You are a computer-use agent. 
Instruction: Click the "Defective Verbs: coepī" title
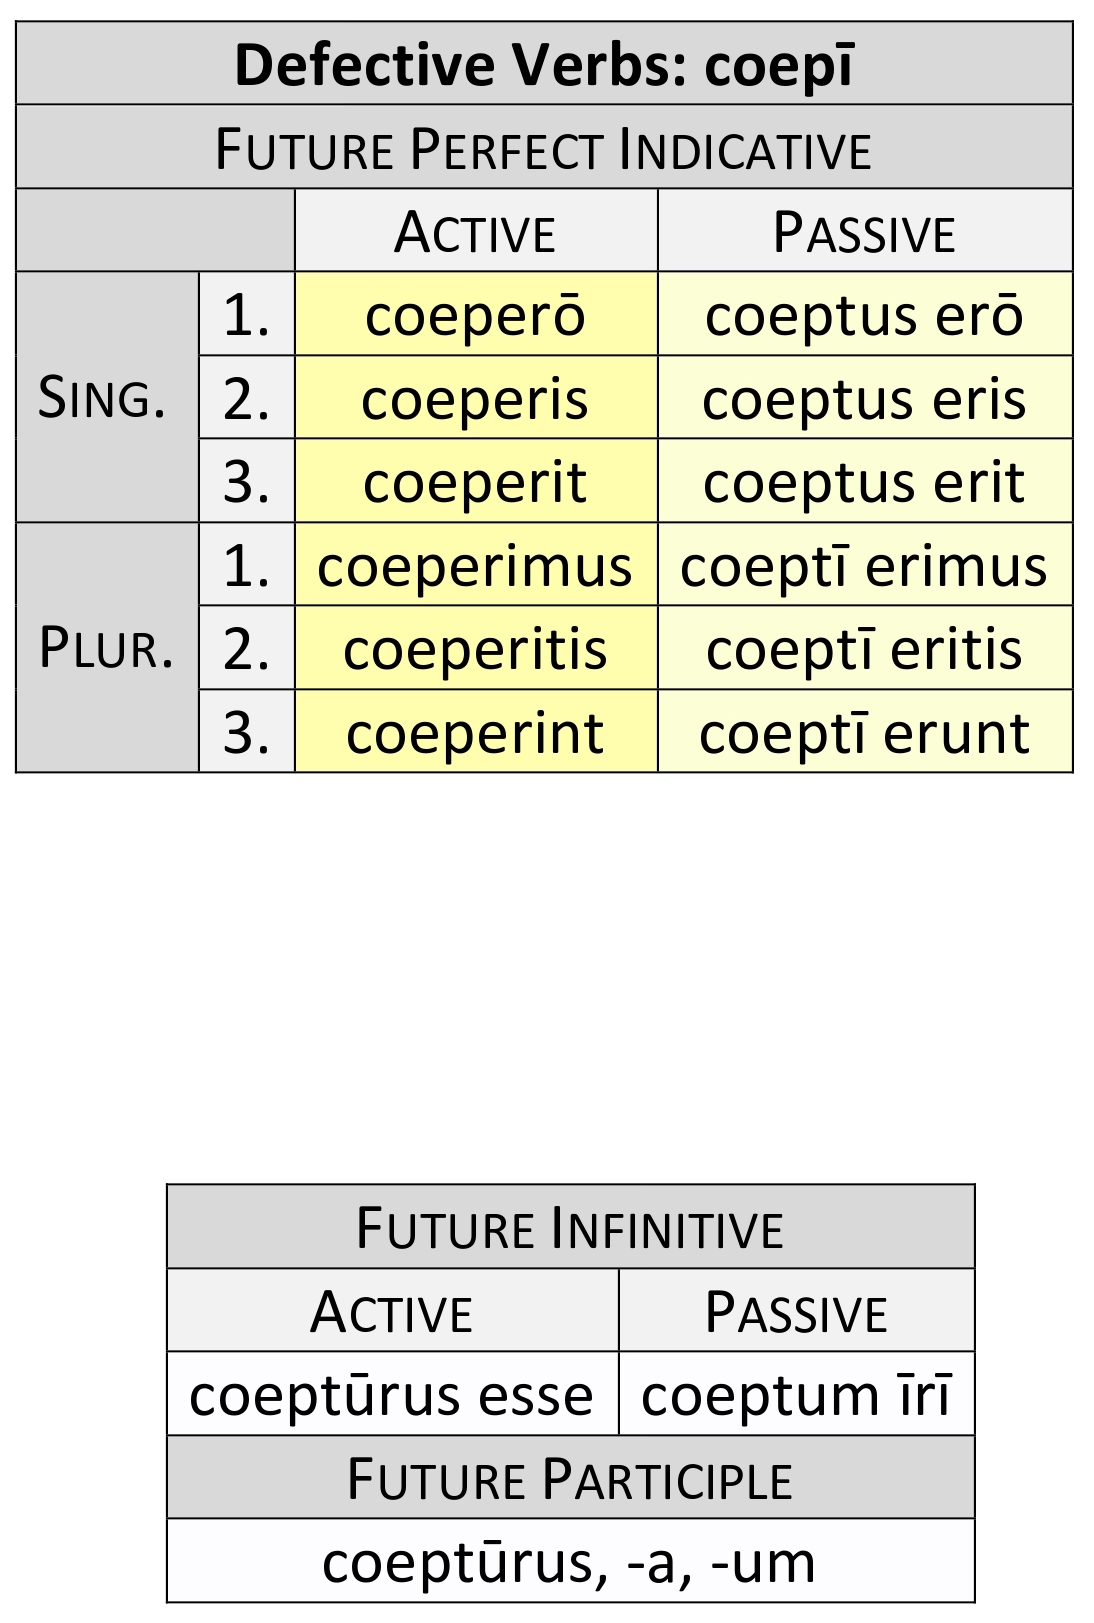544,65
